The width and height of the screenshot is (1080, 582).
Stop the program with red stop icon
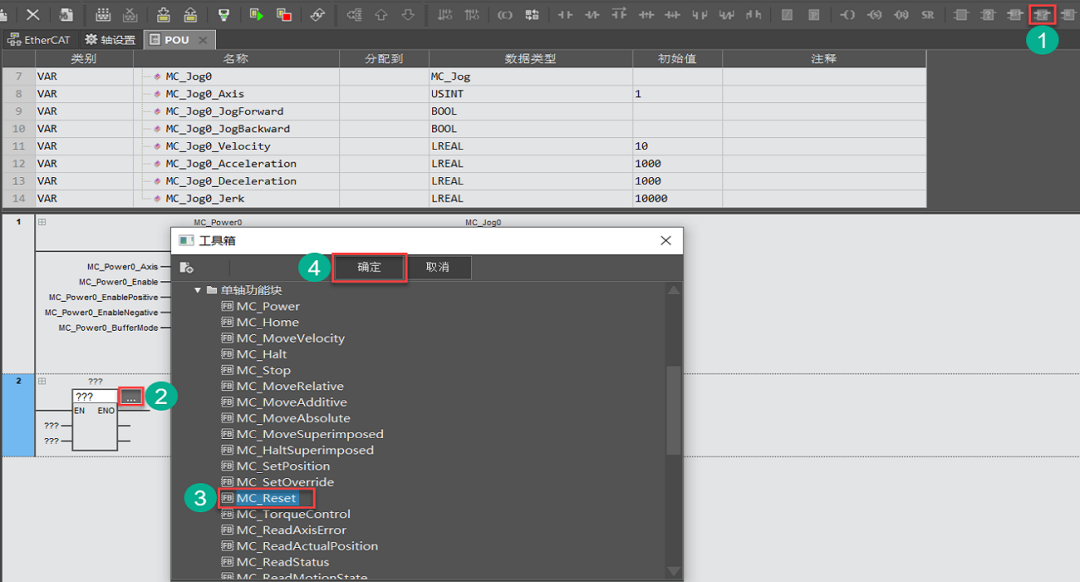pyautogui.click(x=283, y=14)
